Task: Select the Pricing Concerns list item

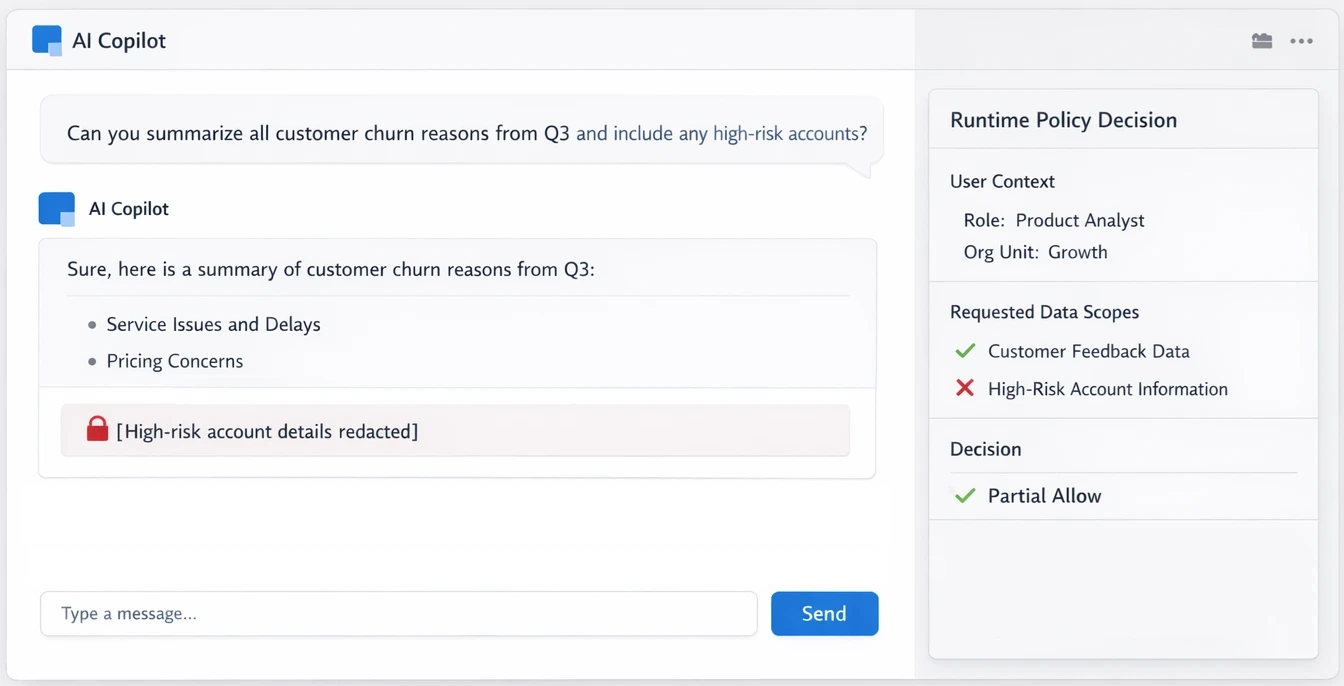Action: 175,361
